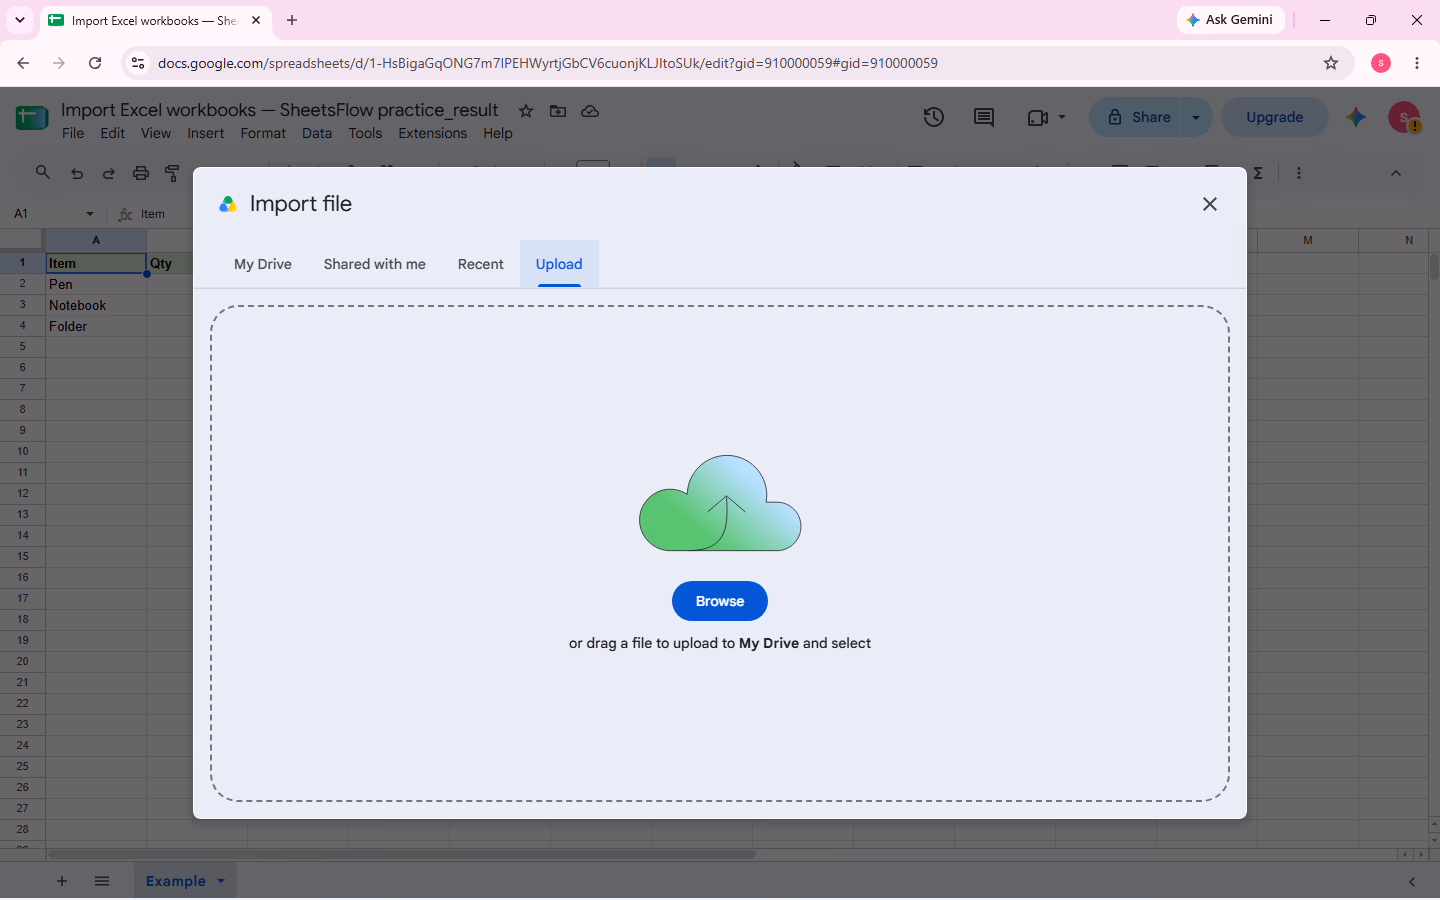1440x900 pixels.
Task: Click the Undo toolbar icon
Action: [77, 173]
